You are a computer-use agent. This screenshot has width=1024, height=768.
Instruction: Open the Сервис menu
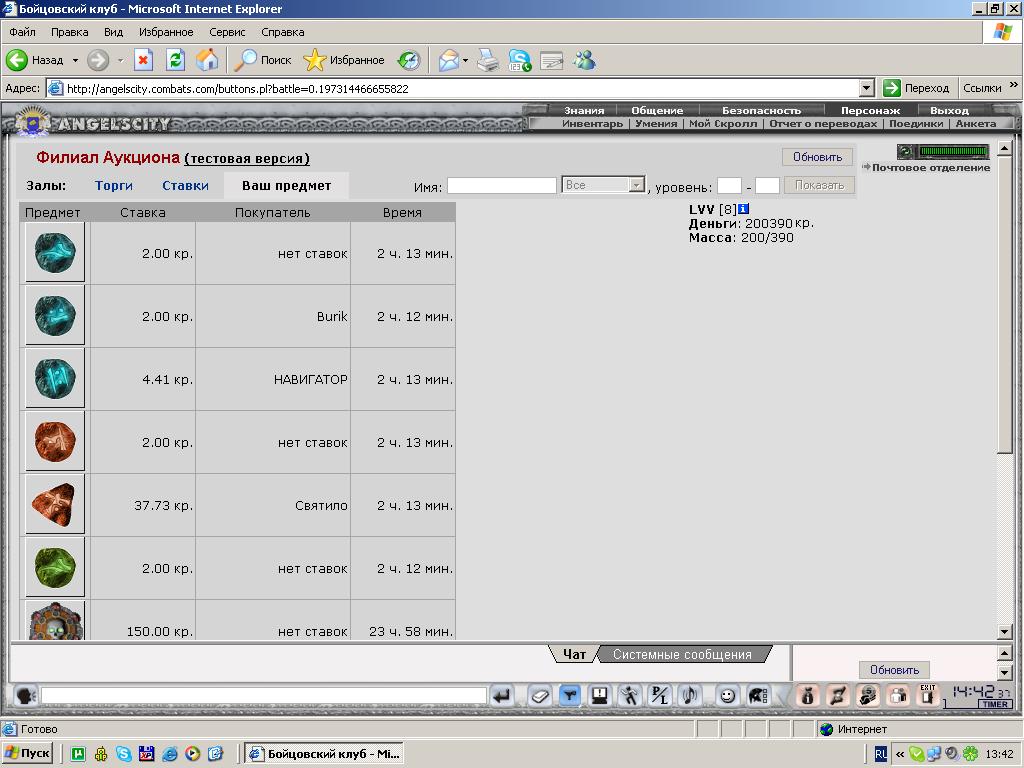click(227, 32)
